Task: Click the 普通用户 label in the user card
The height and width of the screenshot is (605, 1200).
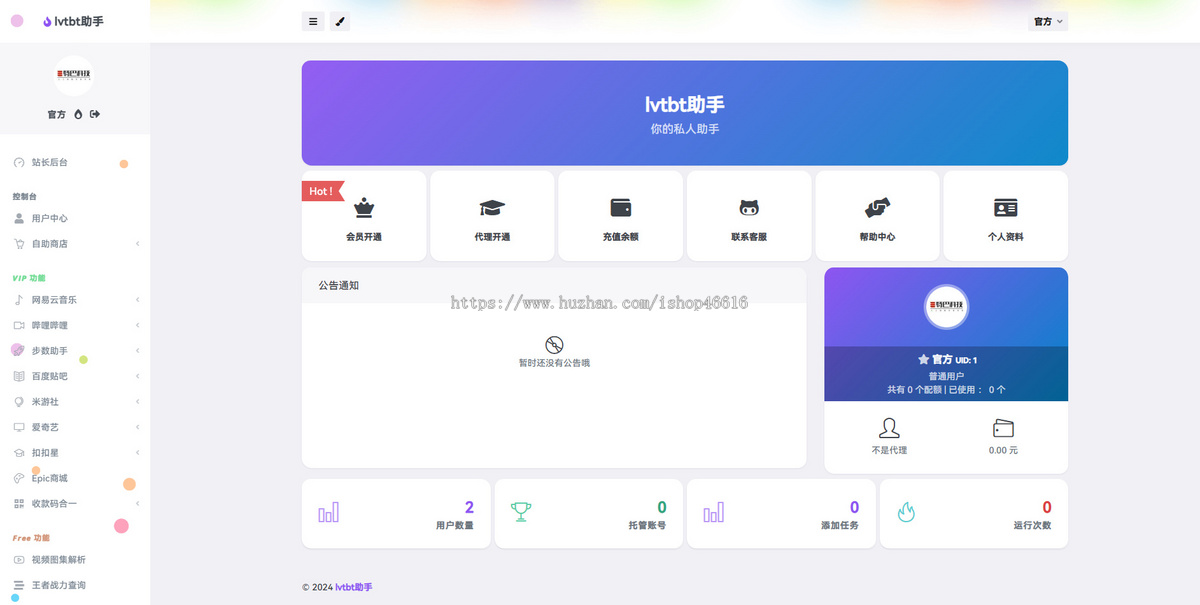Action: click(946, 376)
